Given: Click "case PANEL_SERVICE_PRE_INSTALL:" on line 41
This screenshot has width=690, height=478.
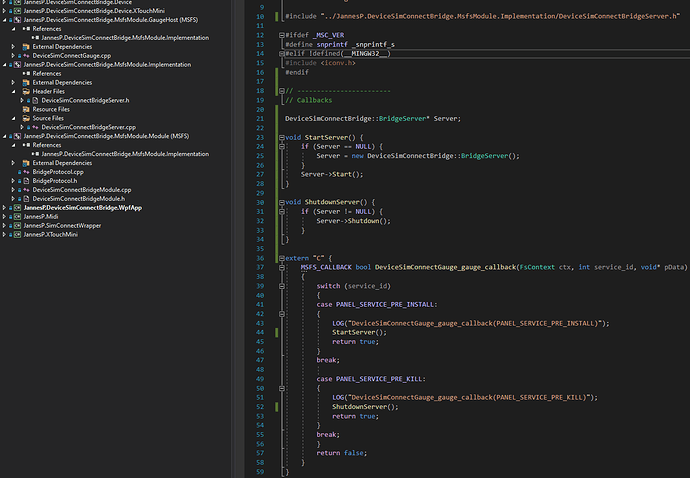Looking at the screenshot, I should (377, 305).
